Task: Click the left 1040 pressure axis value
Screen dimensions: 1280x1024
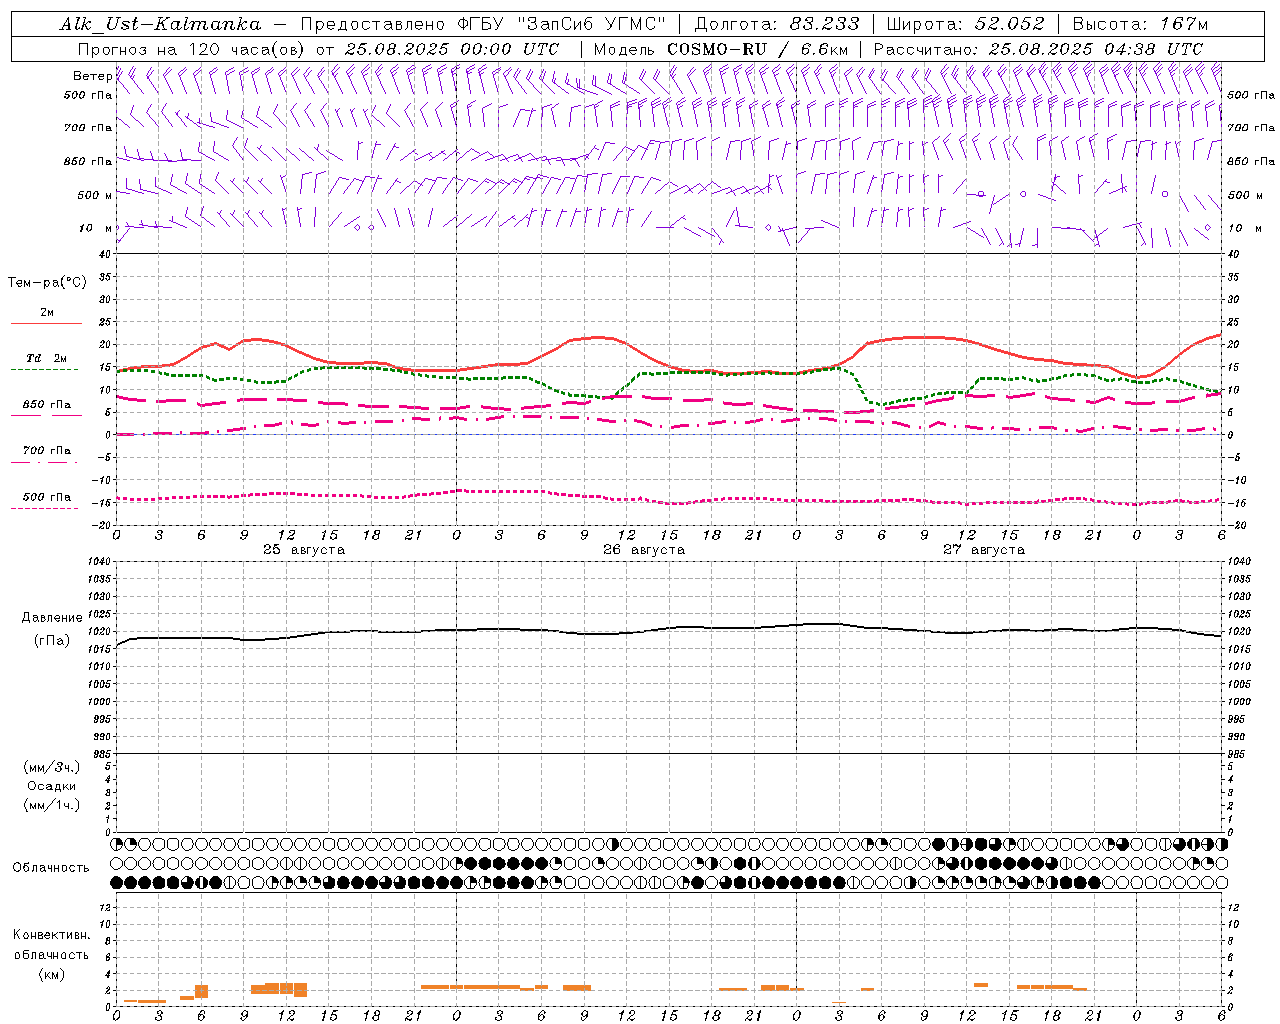Action: [x=98, y=562]
